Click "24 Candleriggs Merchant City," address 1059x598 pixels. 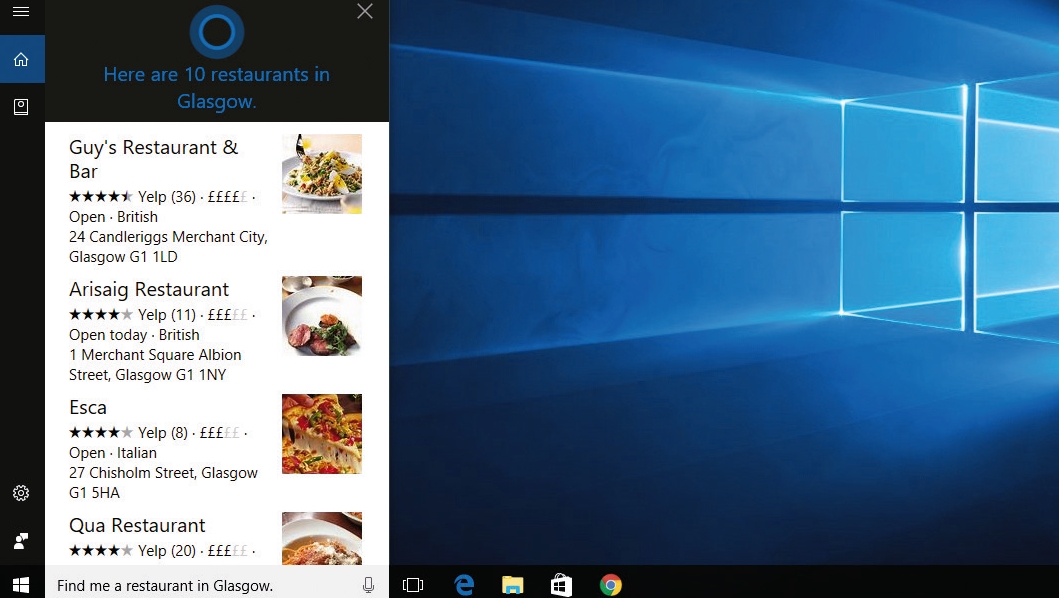click(168, 237)
